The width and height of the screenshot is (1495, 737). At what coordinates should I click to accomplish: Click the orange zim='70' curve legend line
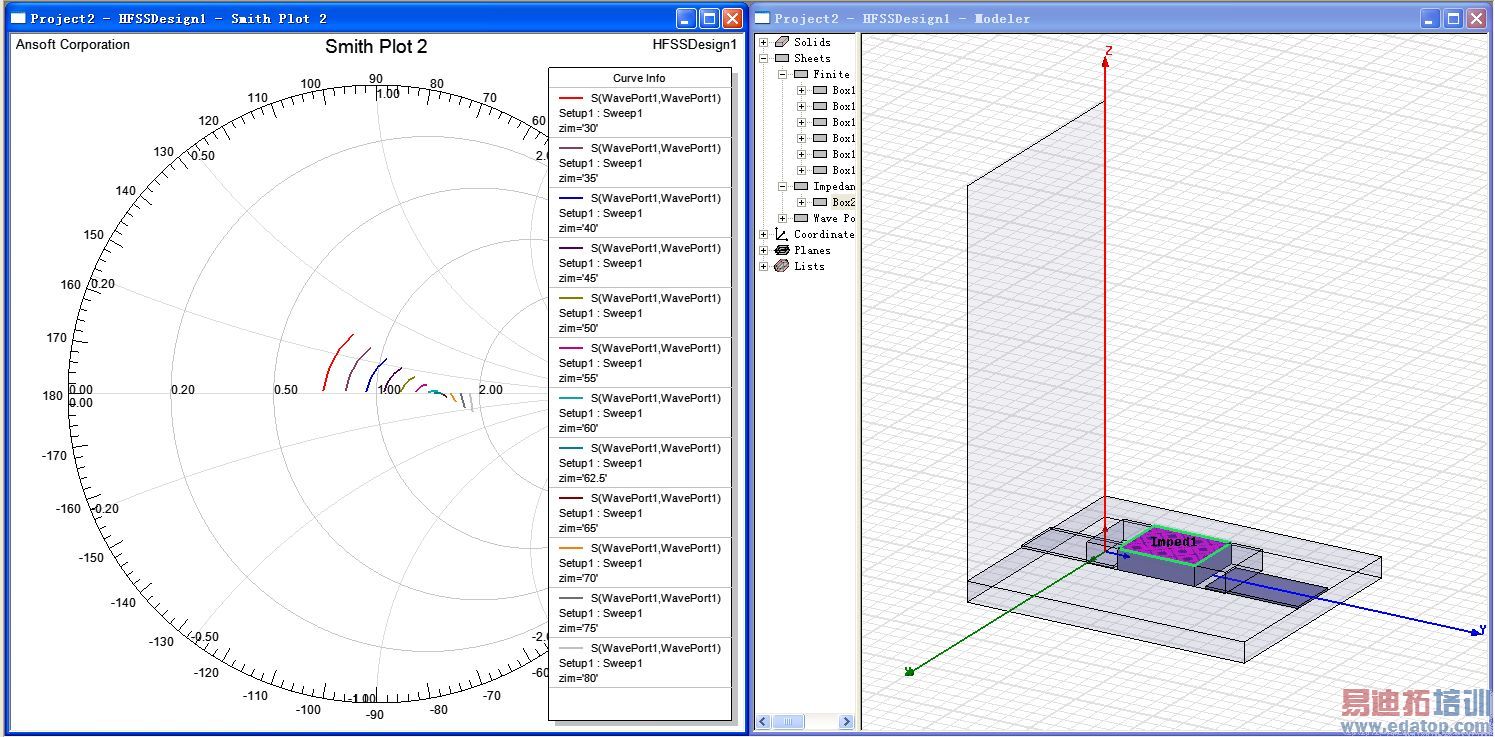pyautogui.click(x=570, y=548)
